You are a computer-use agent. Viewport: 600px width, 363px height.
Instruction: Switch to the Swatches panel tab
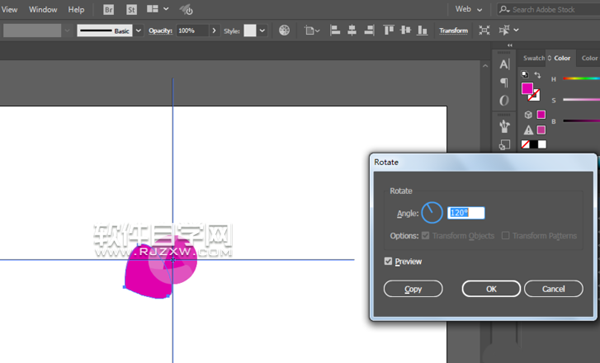[533, 58]
